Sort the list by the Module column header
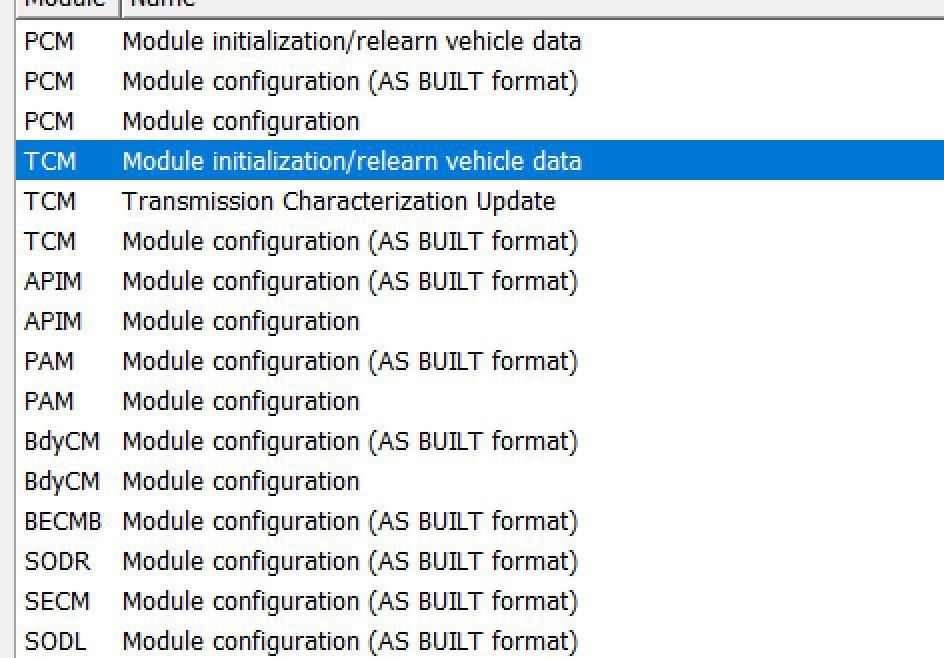 click(x=60, y=5)
